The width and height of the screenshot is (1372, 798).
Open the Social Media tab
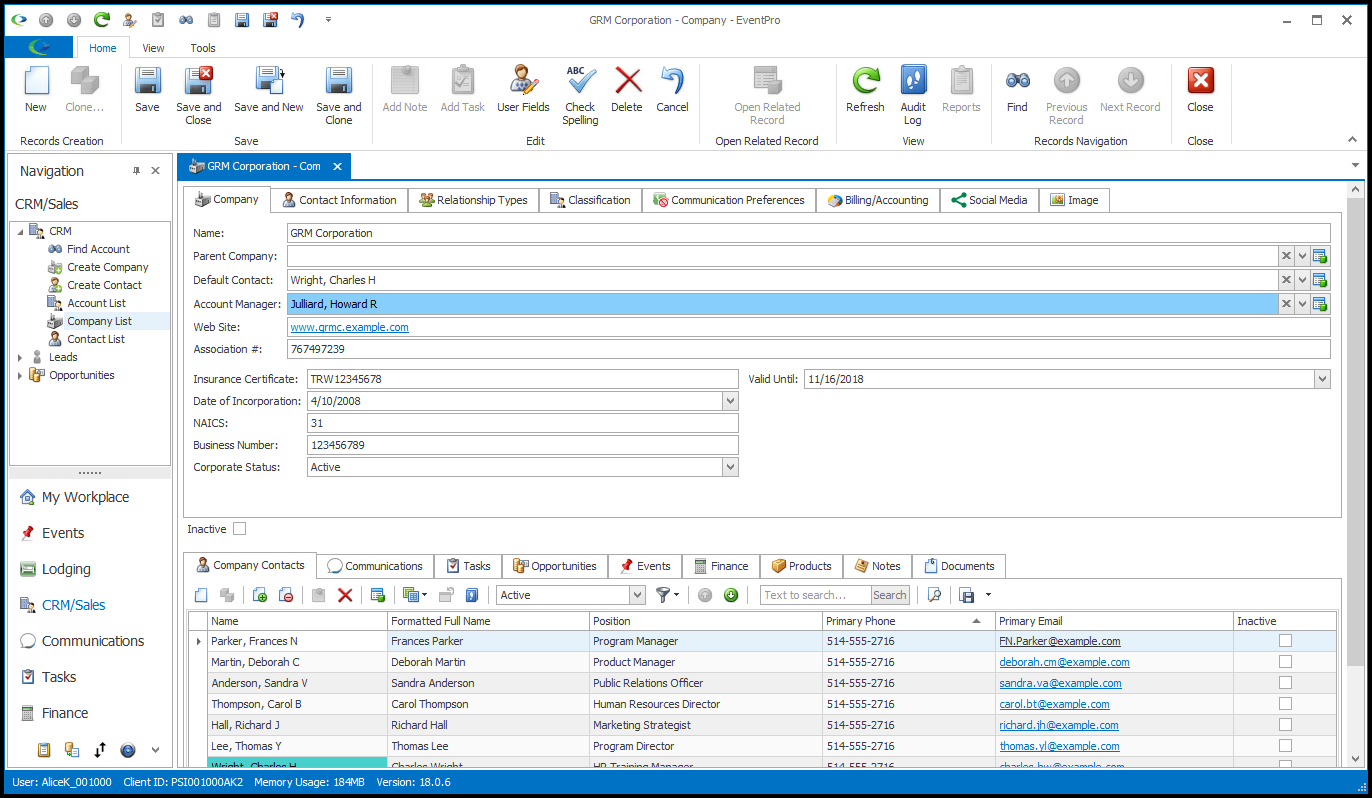point(989,200)
